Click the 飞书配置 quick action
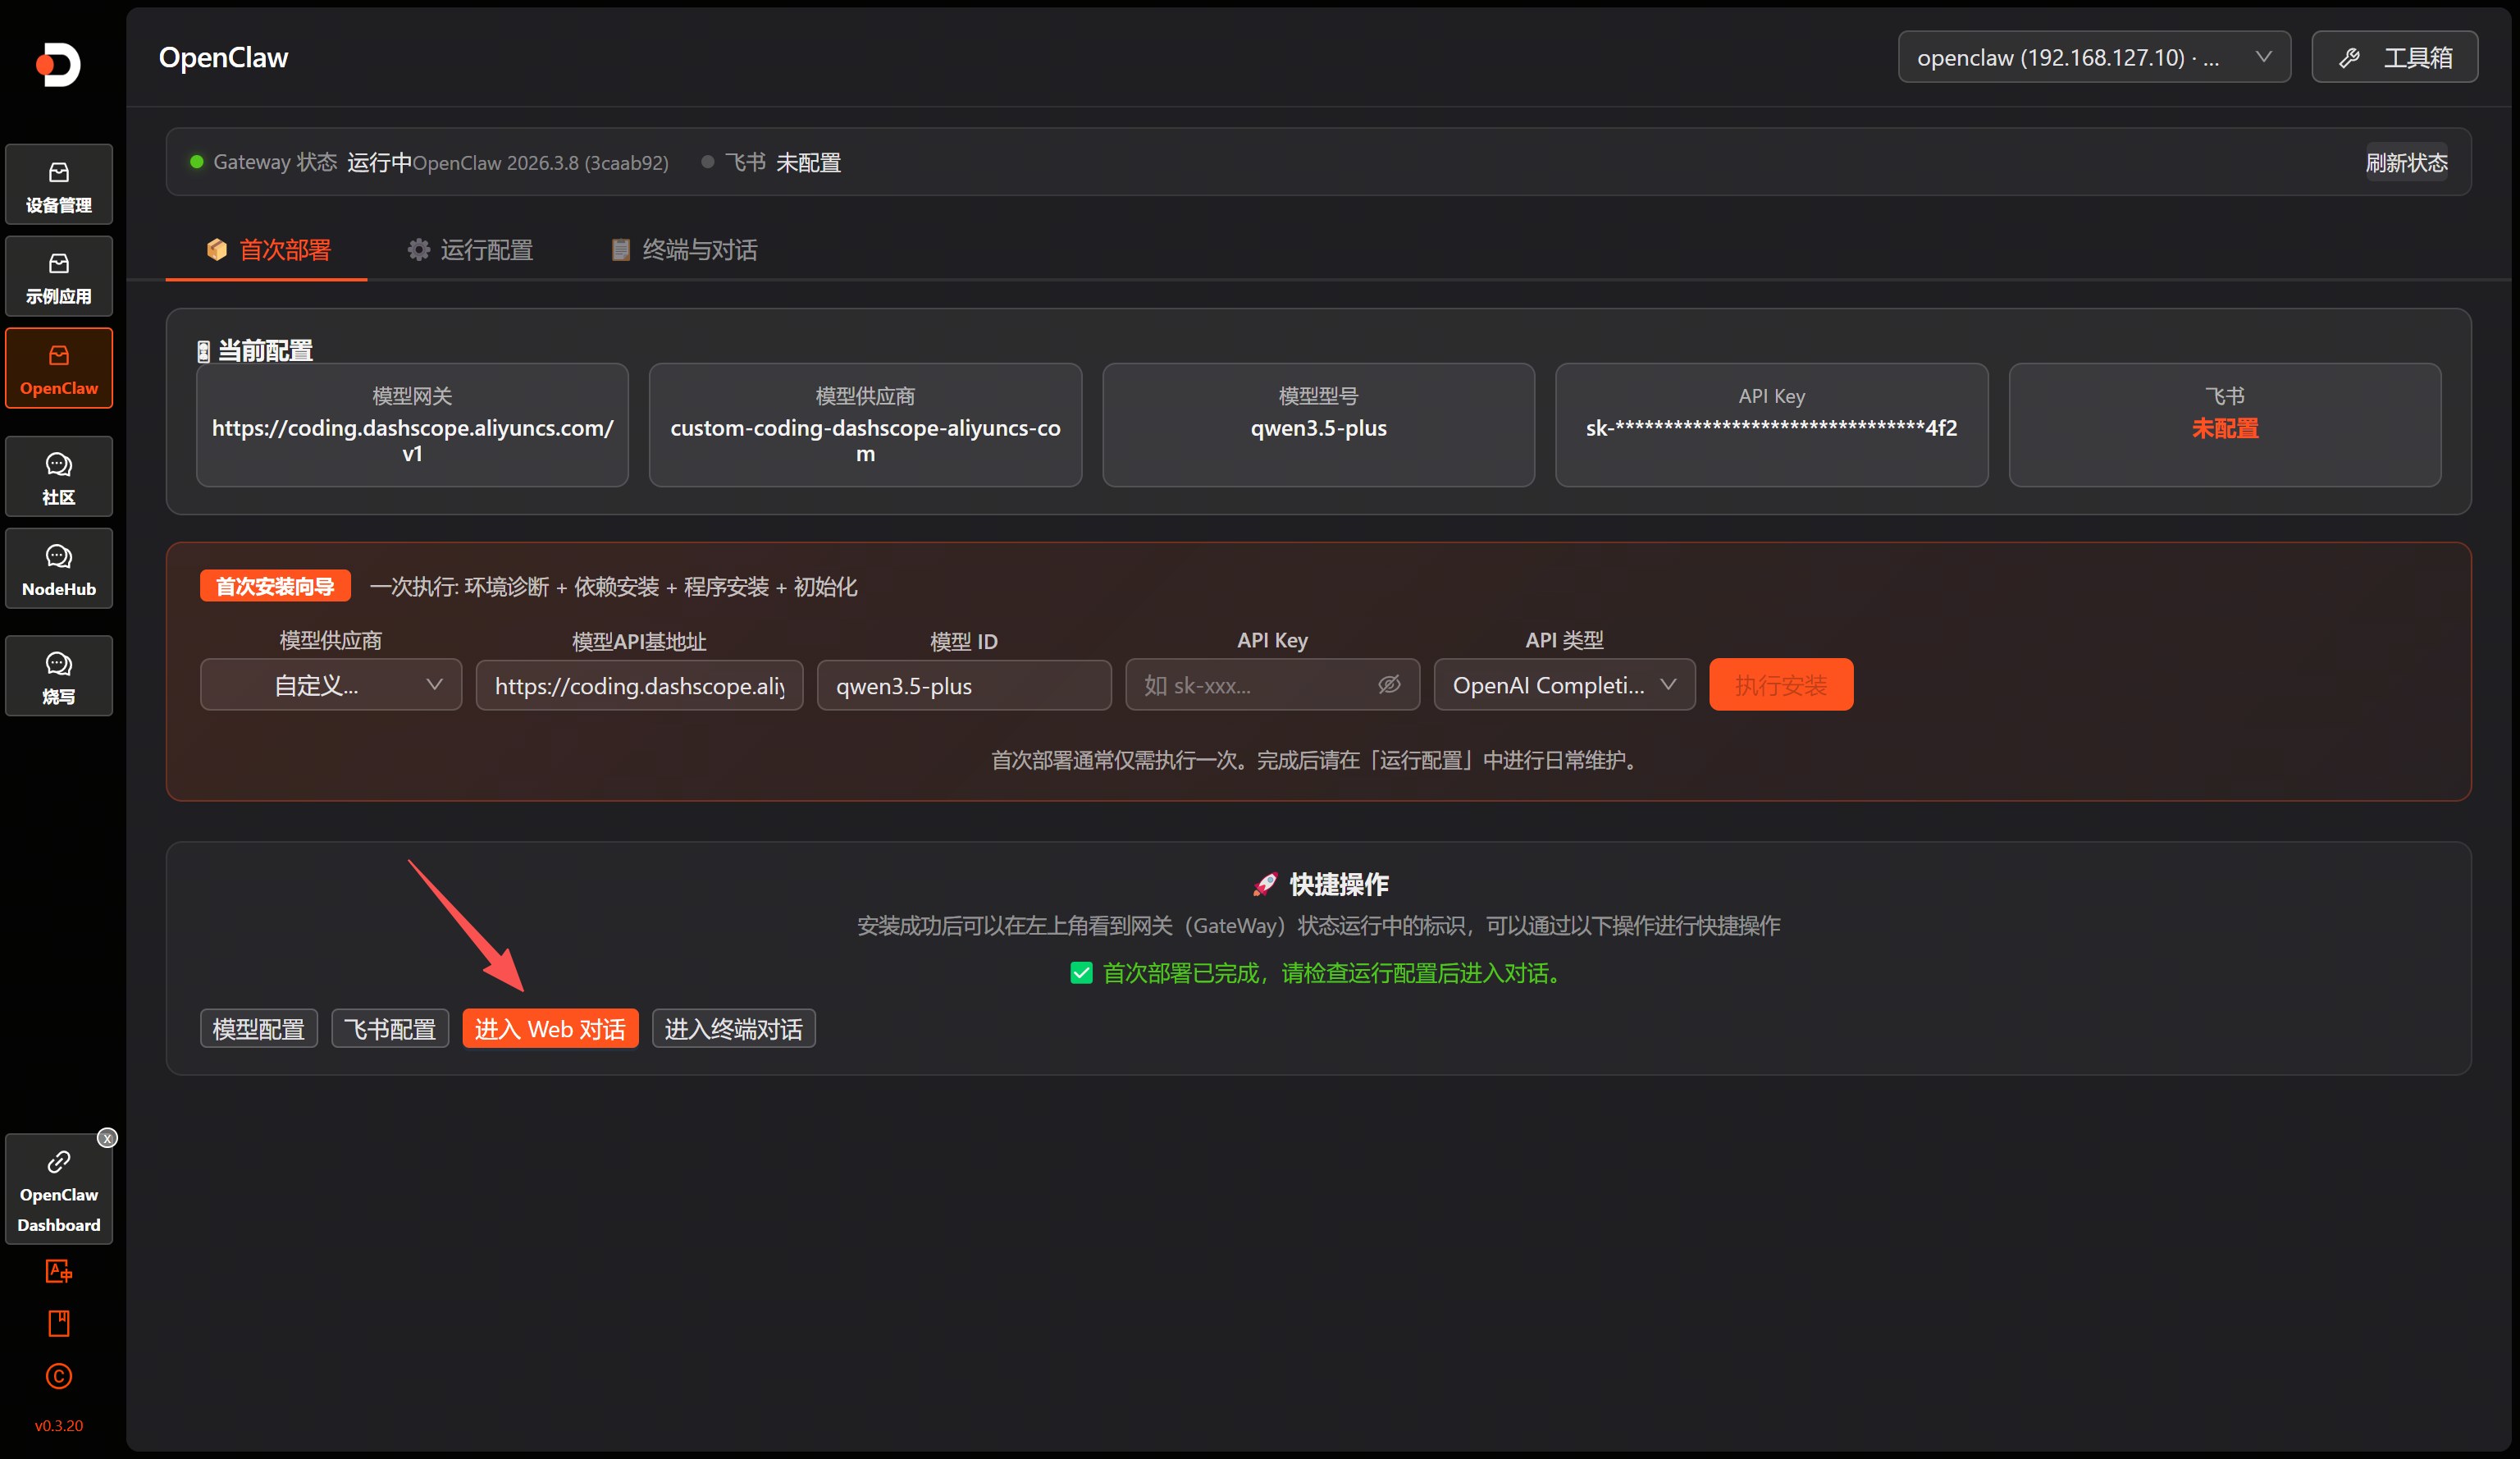Viewport: 2520px width, 1459px height. (390, 1029)
